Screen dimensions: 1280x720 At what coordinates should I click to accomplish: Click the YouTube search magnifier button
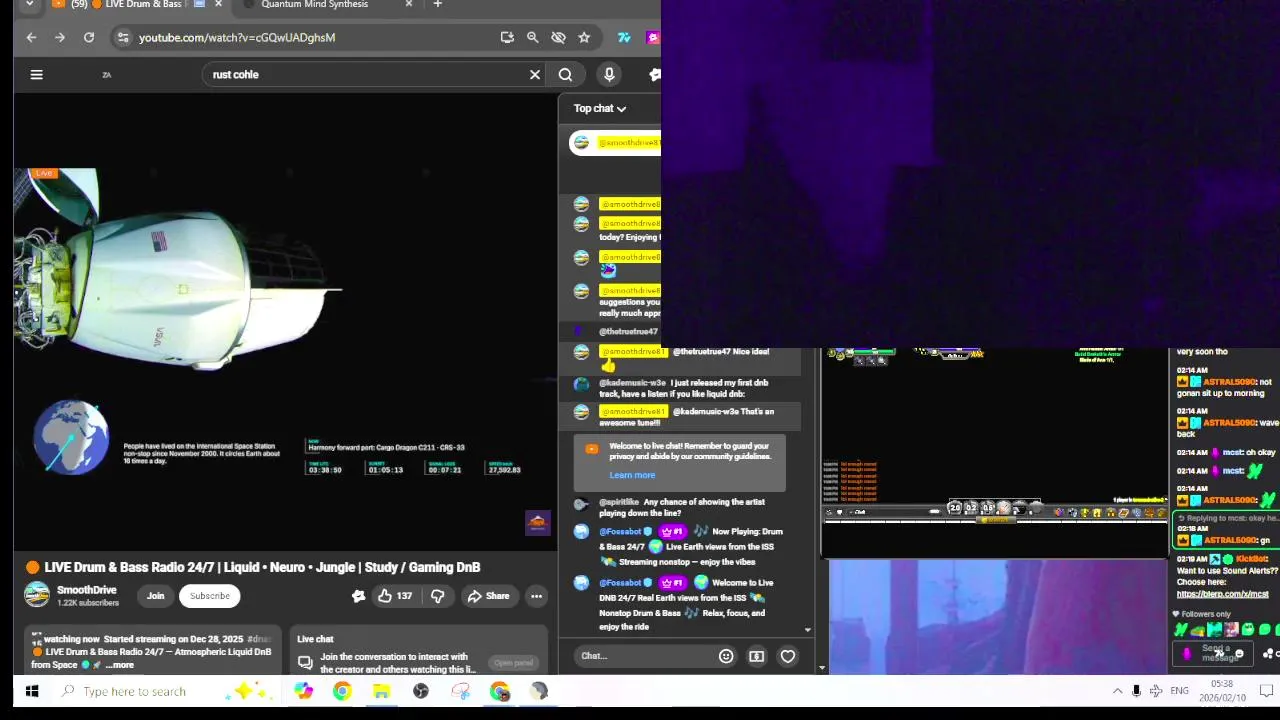(x=565, y=74)
